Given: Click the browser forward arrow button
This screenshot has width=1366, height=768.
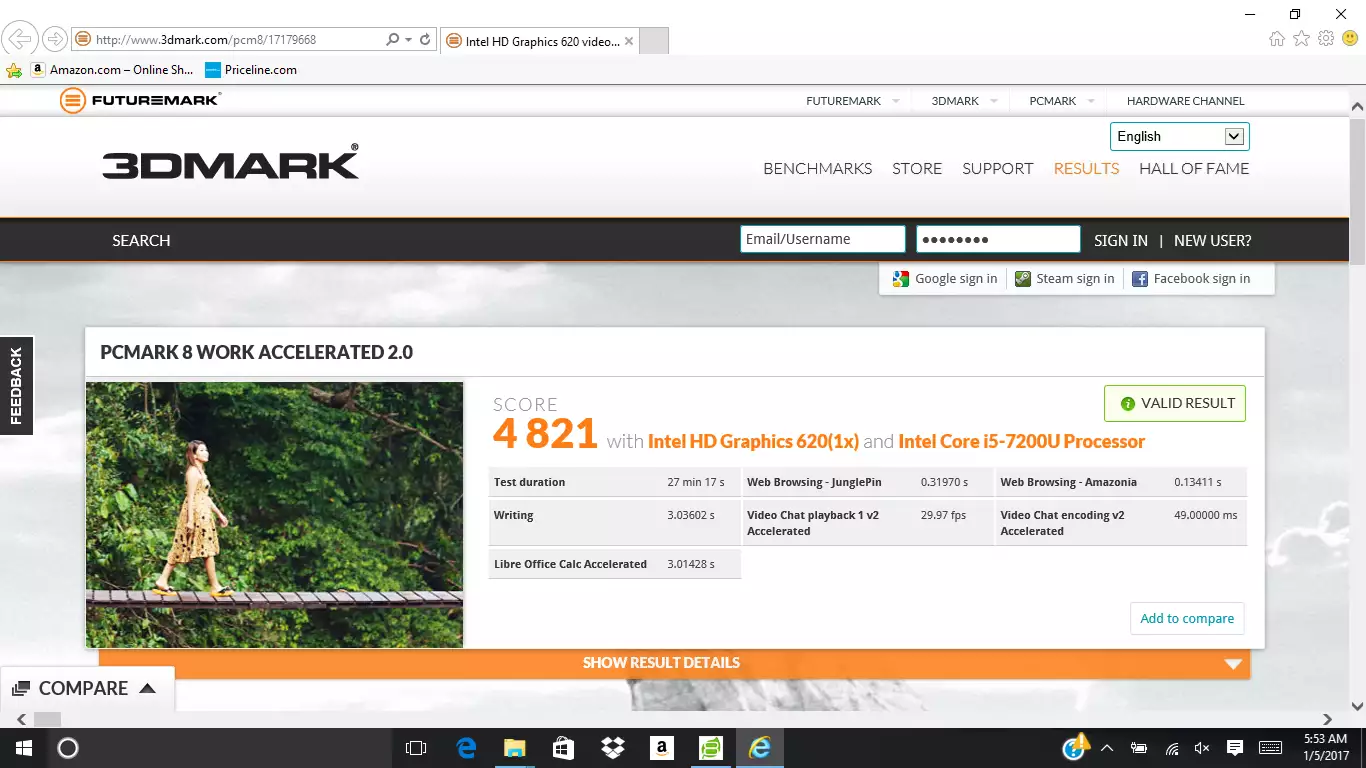Looking at the screenshot, I should tap(54, 40).
